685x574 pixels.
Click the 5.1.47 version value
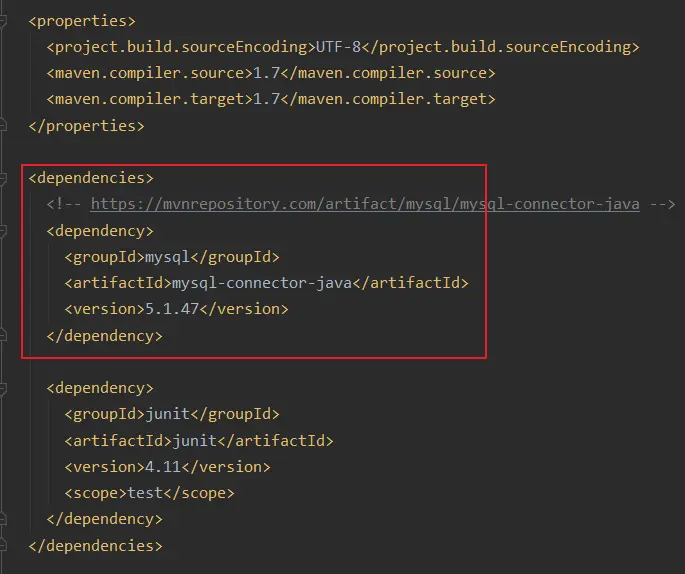pos(172,309)
